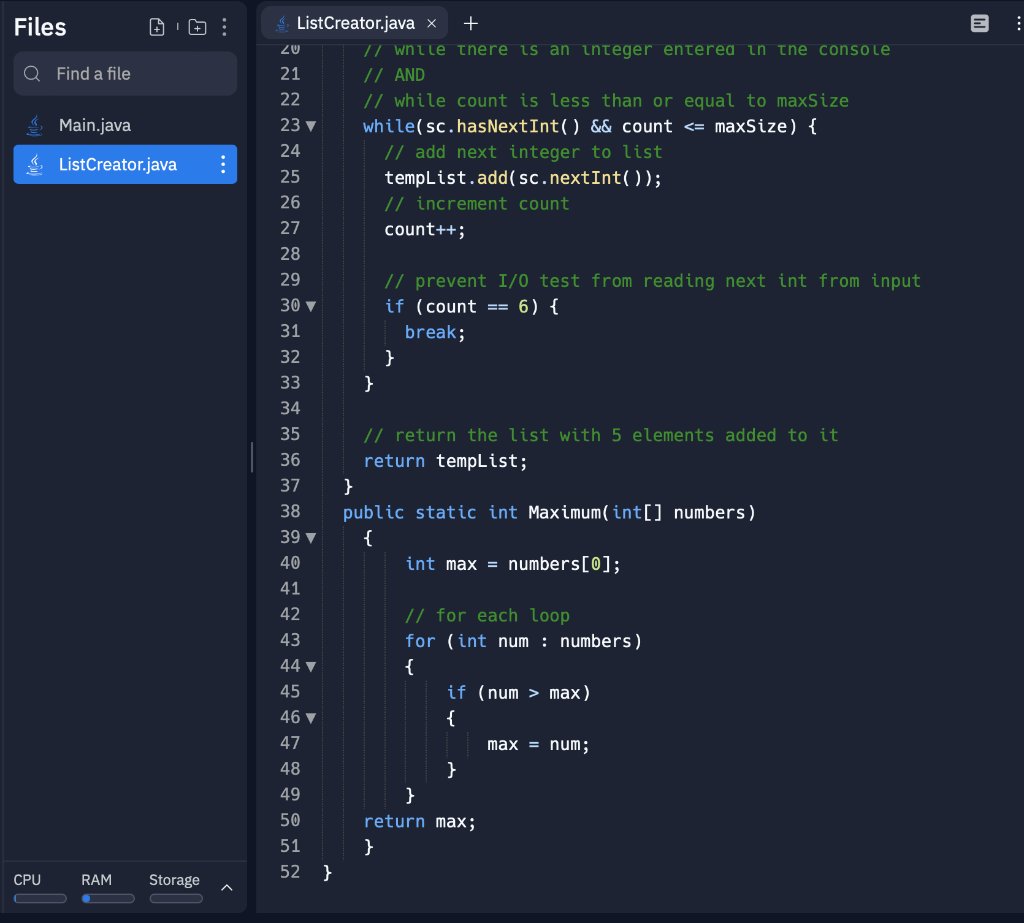Open the Files panel three-dot menu

tap(225, 27)
